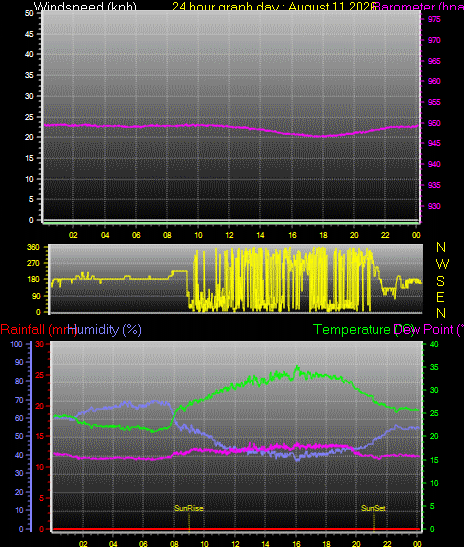Click the 940 barometer axis value
Image resolution: width=464 pixels, height=547 pixels.
point(434,164)
